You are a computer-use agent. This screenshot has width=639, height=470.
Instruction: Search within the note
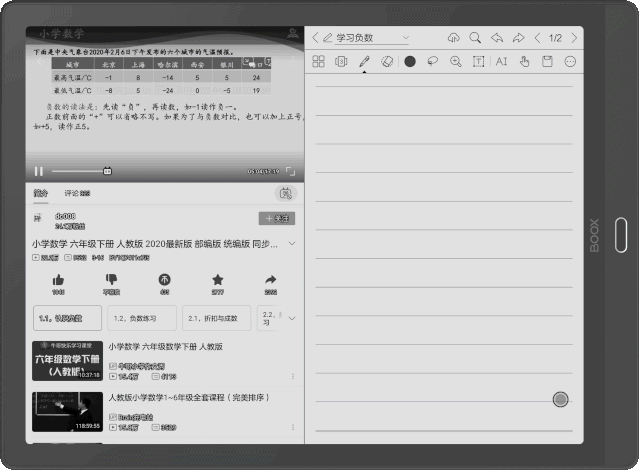click(475, 38)
